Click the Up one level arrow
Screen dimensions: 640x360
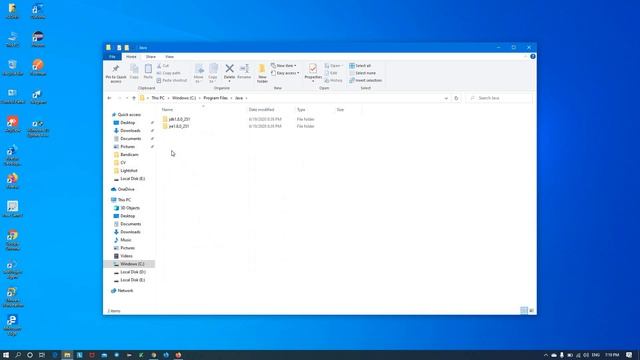click(133, 98)
